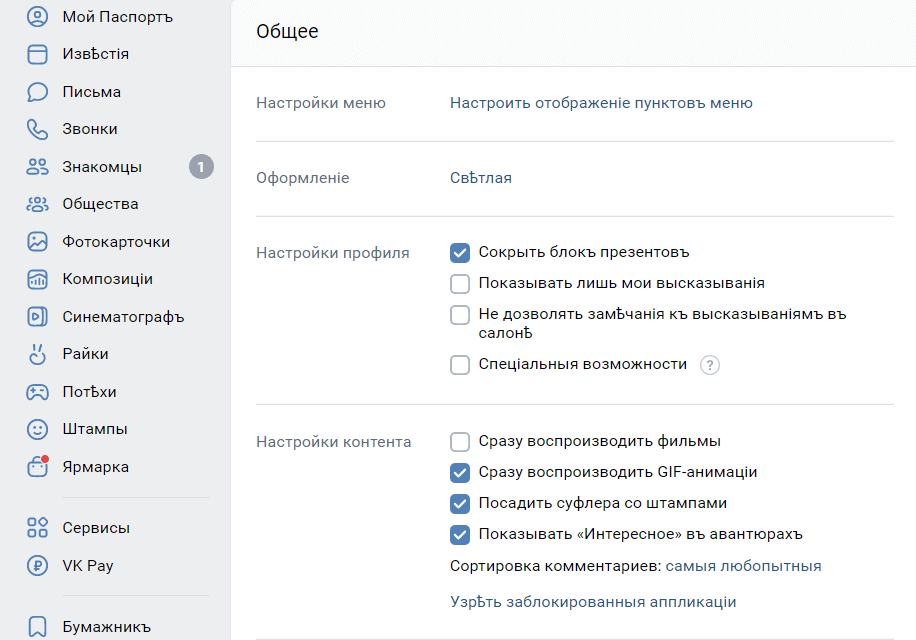916x640 pixels.
Task: Click the Звонки phone icon
Action: tap(37, 129)
